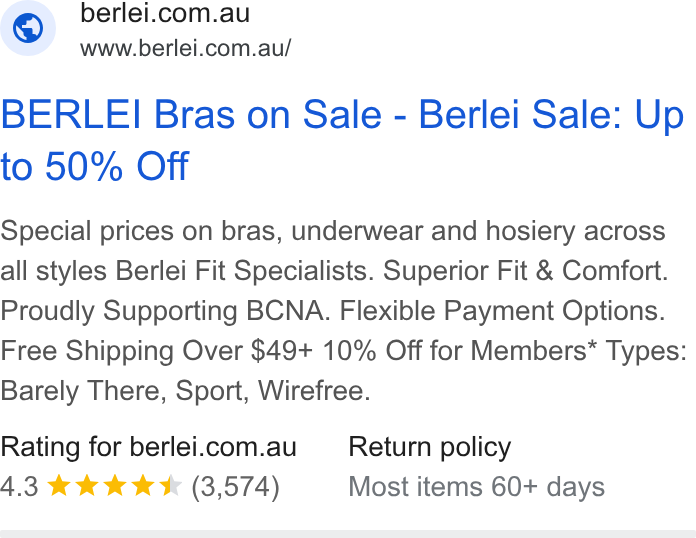Open the www.berlei.com.au/ URL line

click(186, 48)
